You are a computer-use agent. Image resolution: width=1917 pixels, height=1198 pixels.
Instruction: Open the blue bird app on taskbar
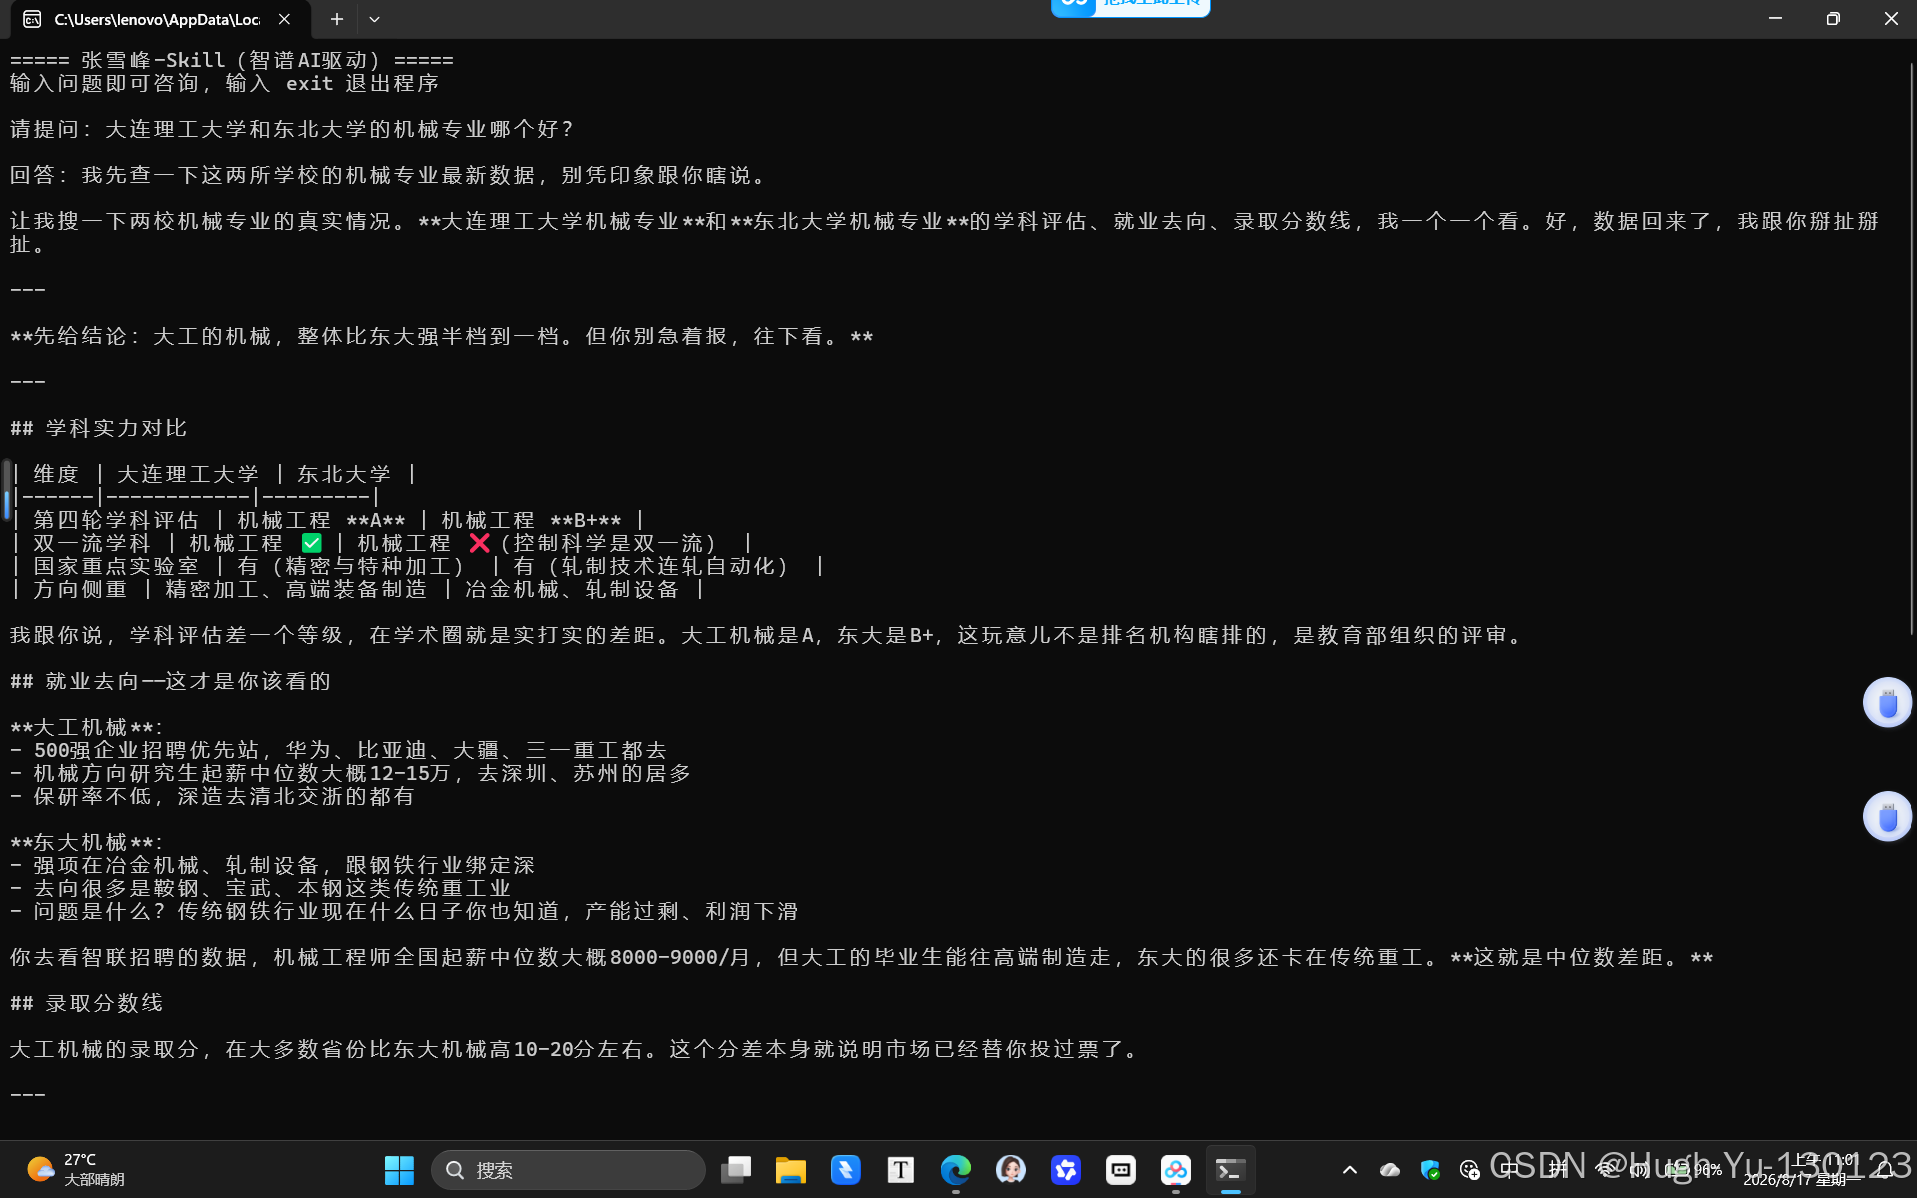point(846,1170)
